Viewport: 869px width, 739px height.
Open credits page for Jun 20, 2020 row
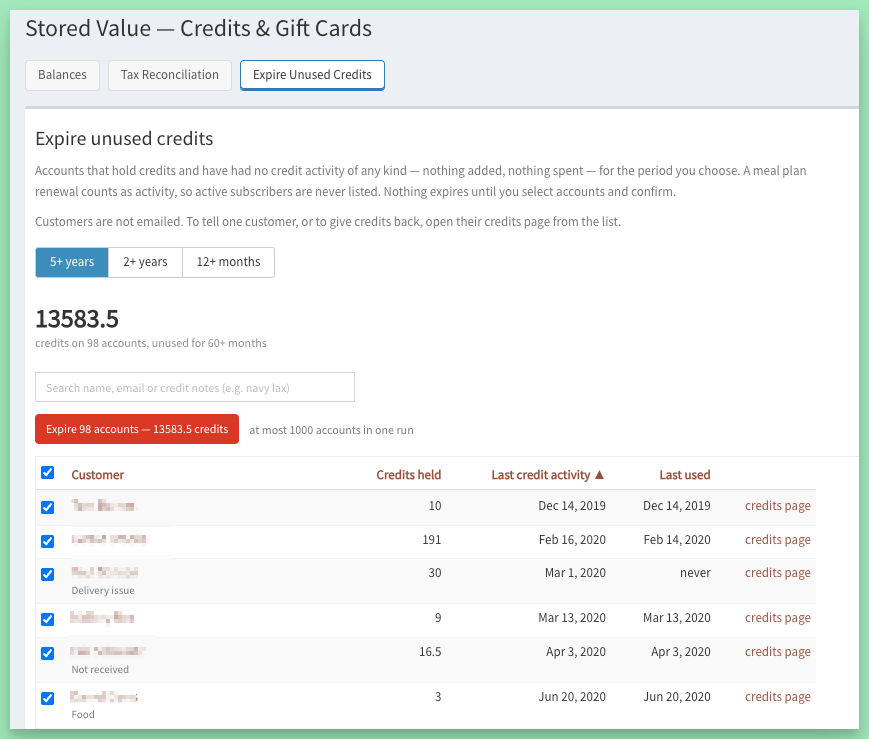[x=778, y=696]
